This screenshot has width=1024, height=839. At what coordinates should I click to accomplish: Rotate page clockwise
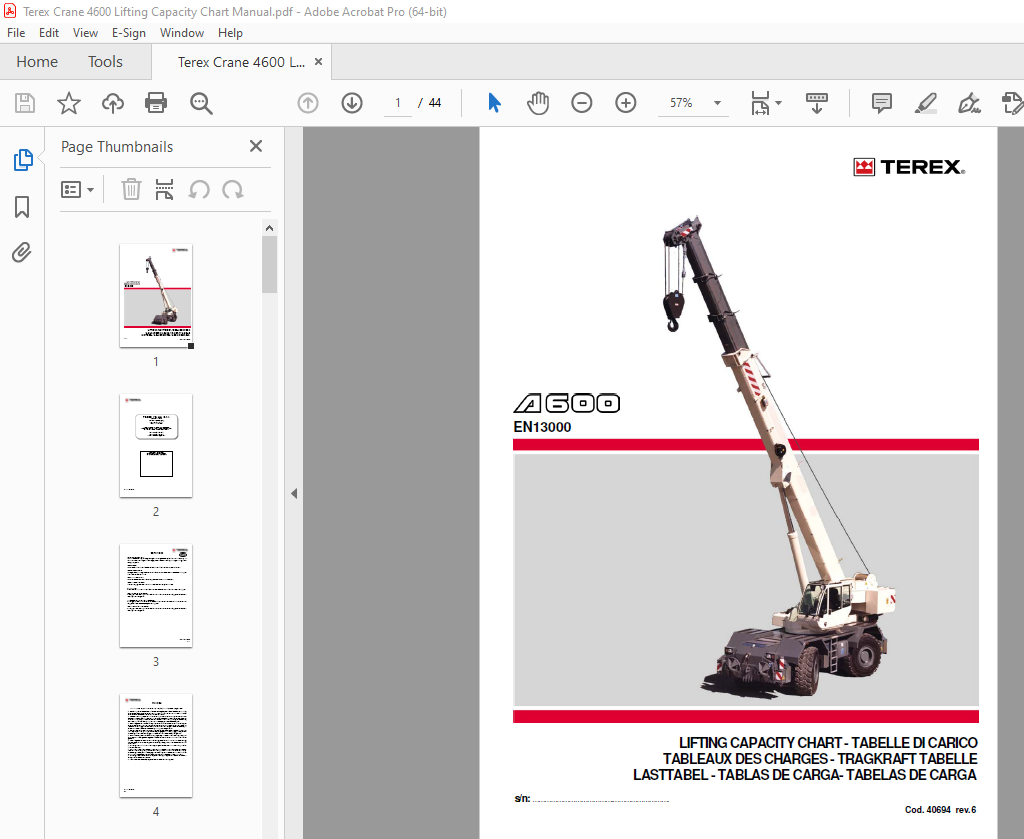pos(232,190)
